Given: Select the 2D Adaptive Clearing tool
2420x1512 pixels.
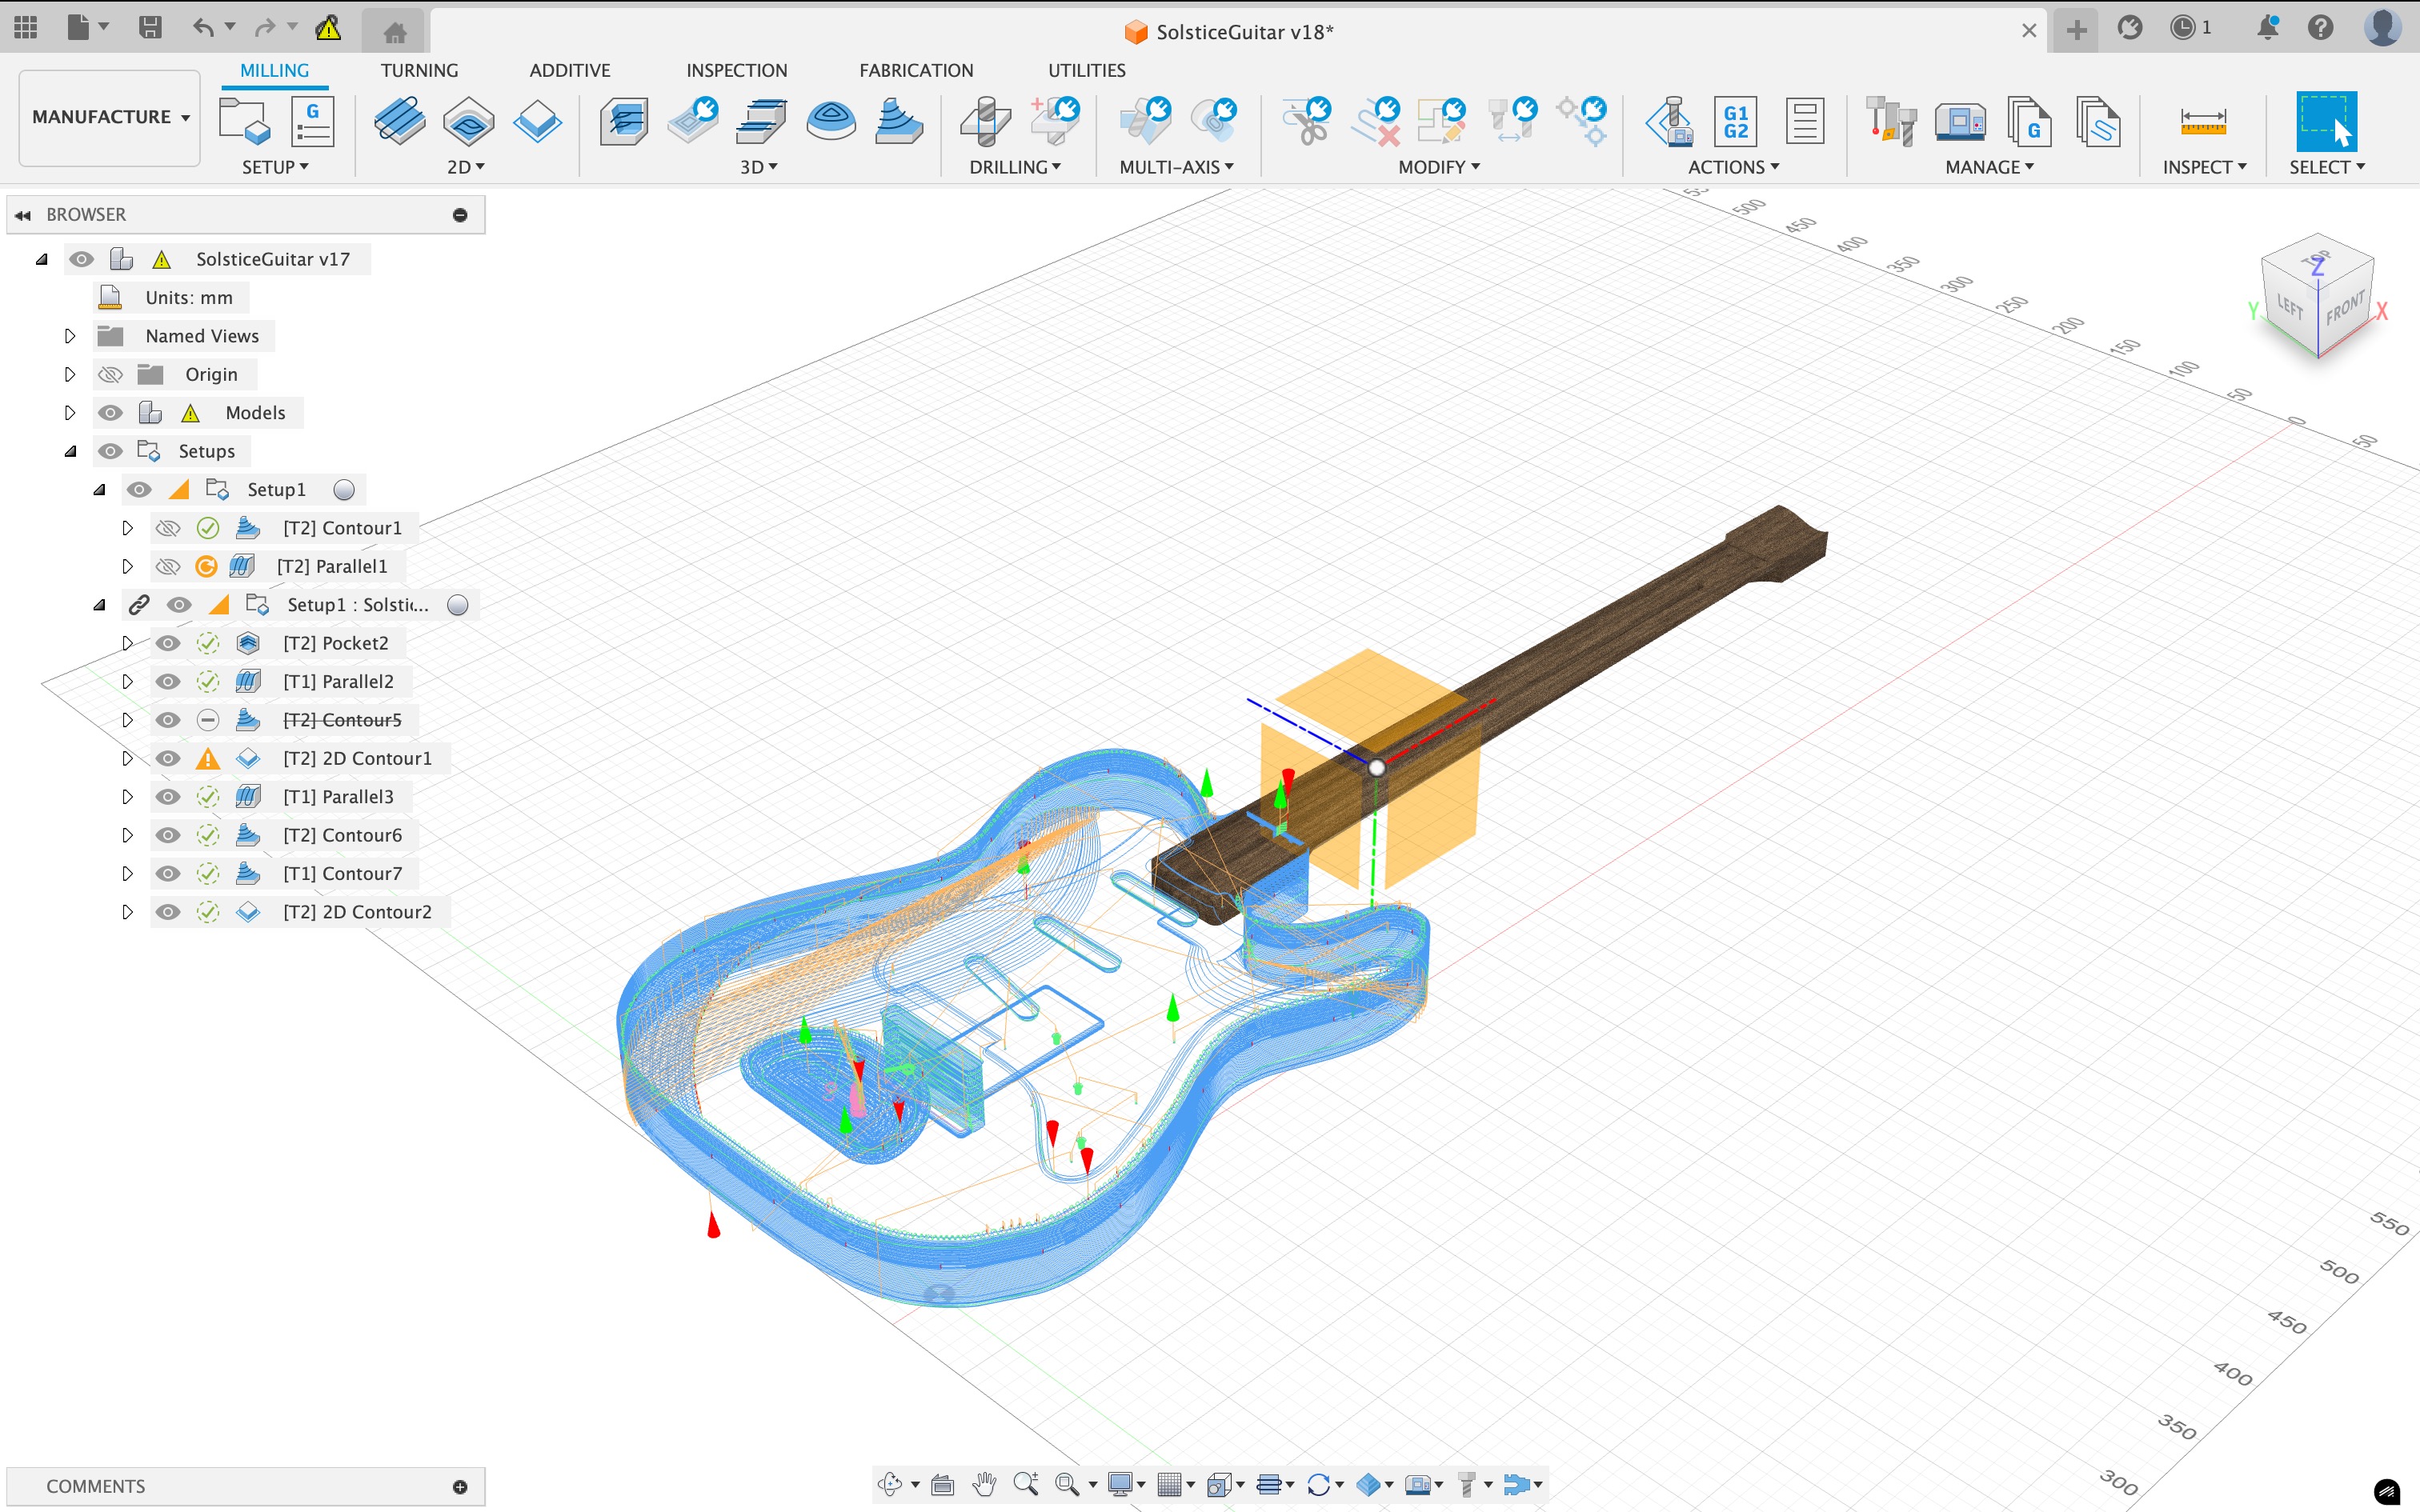Looking at the screenshot, I should [399, 122].
